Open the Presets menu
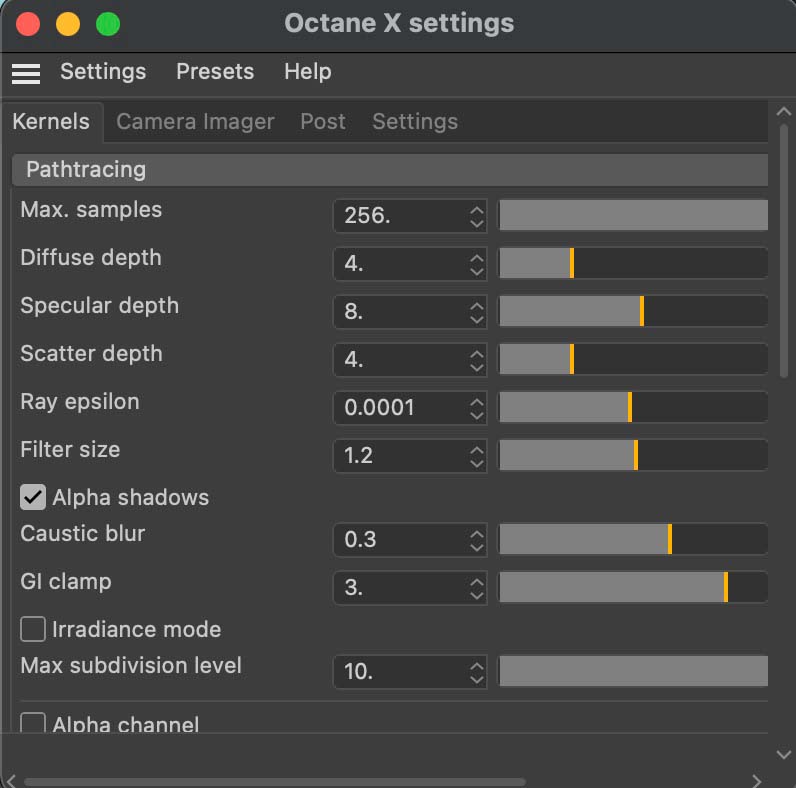 [215, 72]
